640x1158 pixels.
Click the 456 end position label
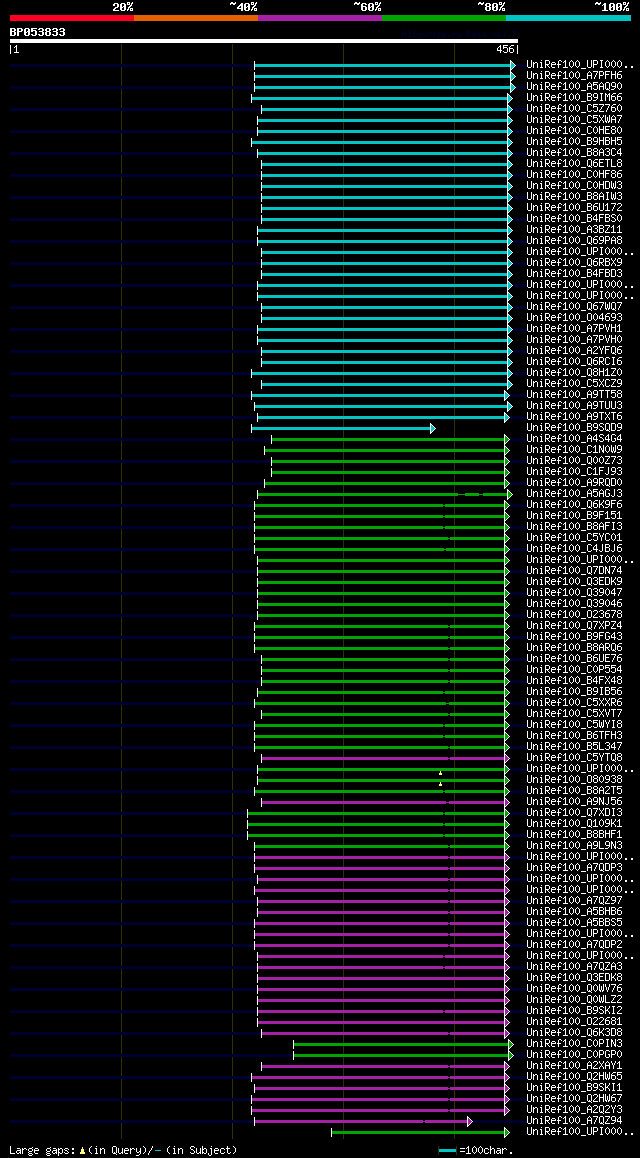[505, 49]
